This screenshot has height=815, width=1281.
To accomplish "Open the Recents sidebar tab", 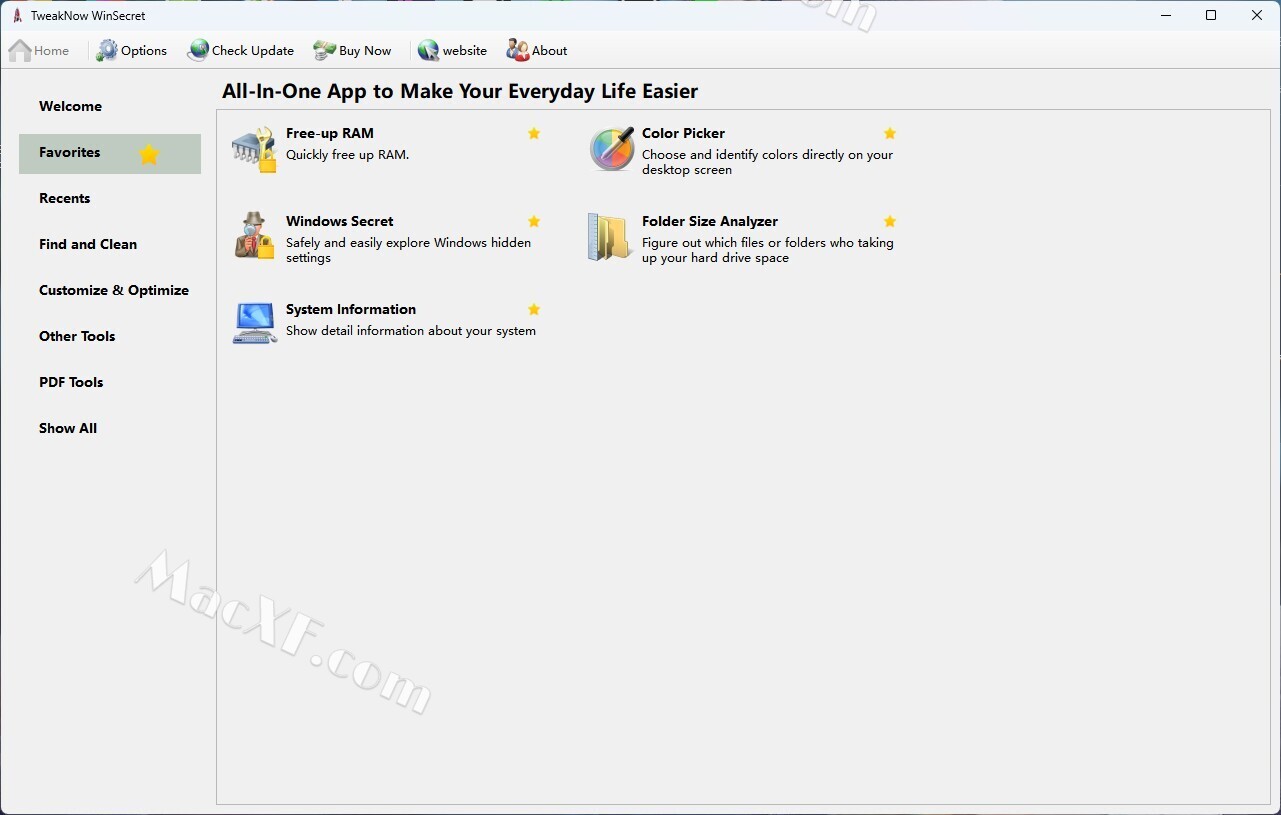I will click(x=110, y=198).
